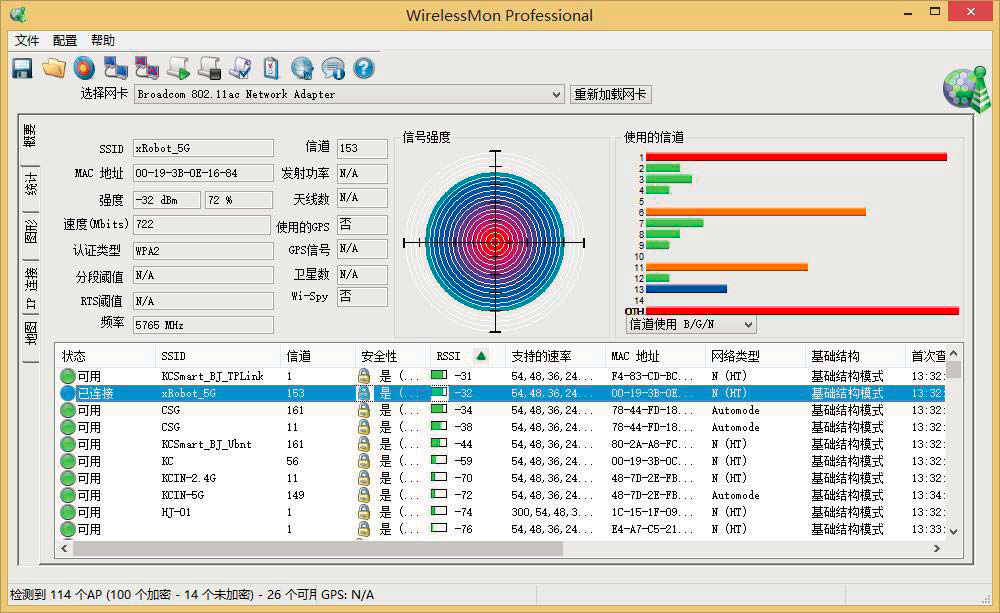Image resolution: width=1000 pixels, height=613 pixels.
Task: Click the scroll icon with black square
Action: [209, 68]
